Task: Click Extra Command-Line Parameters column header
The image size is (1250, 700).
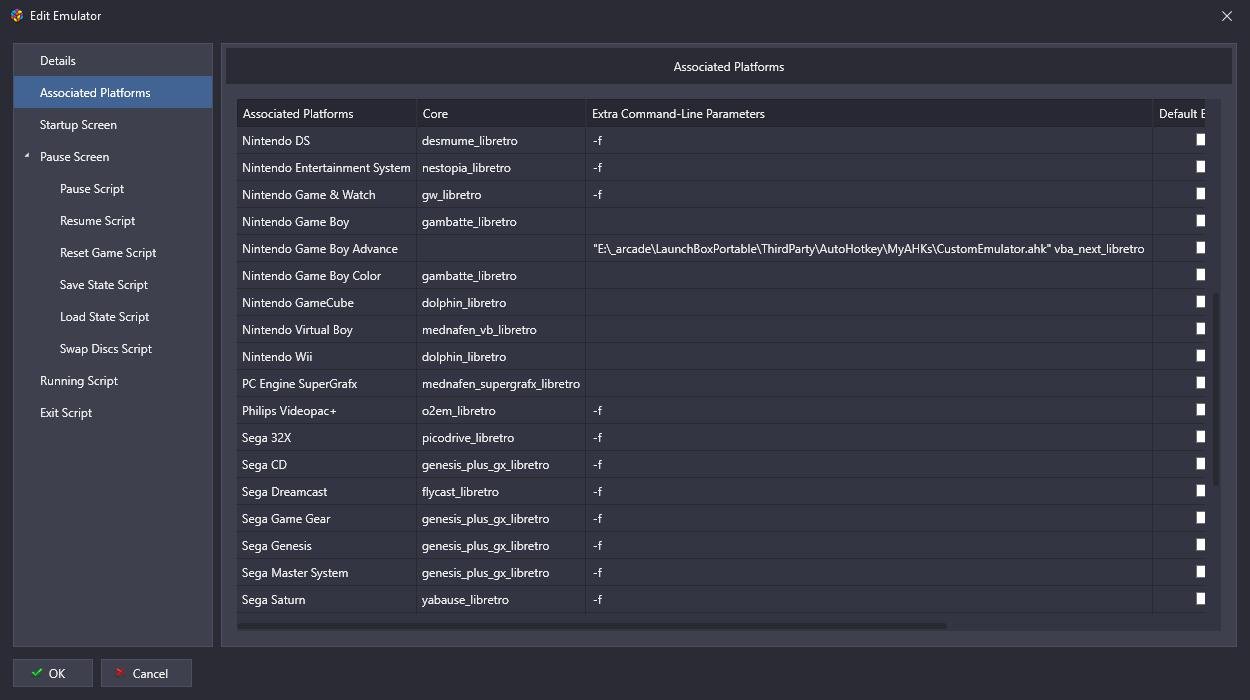Action: coord(869,113)
